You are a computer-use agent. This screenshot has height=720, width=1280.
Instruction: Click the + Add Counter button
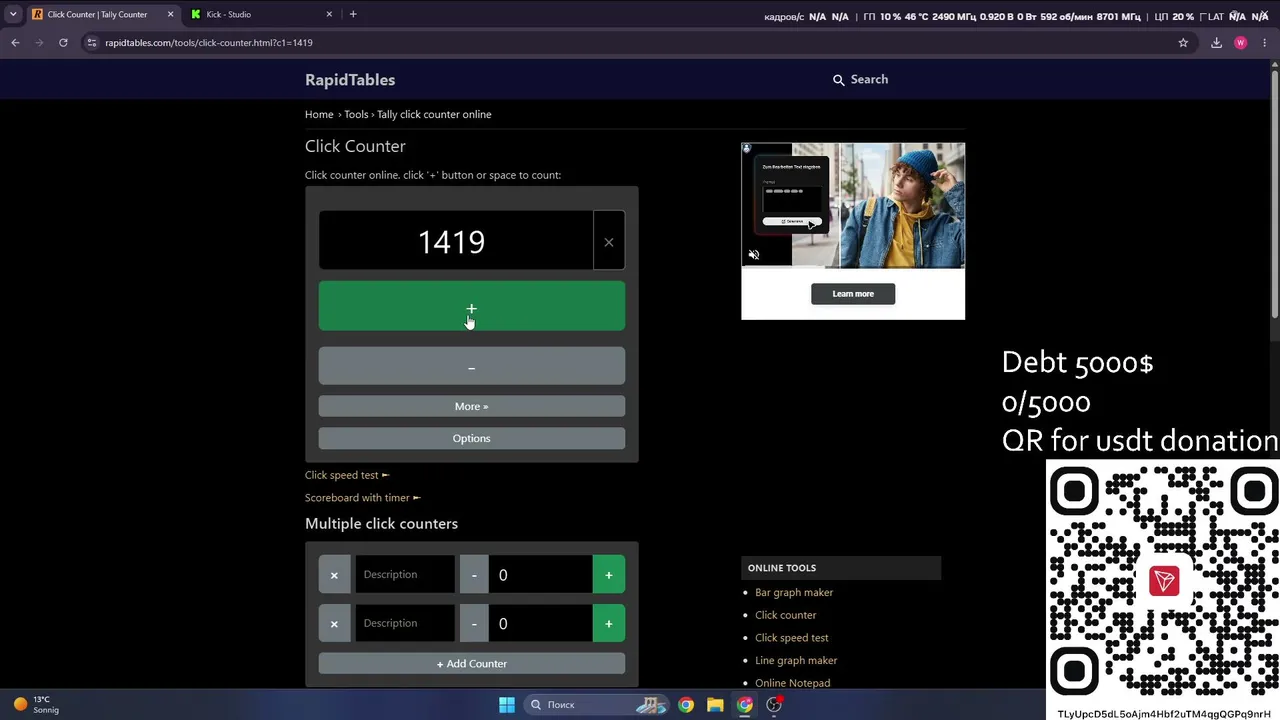pyautogui.click(x=472, y=664)
